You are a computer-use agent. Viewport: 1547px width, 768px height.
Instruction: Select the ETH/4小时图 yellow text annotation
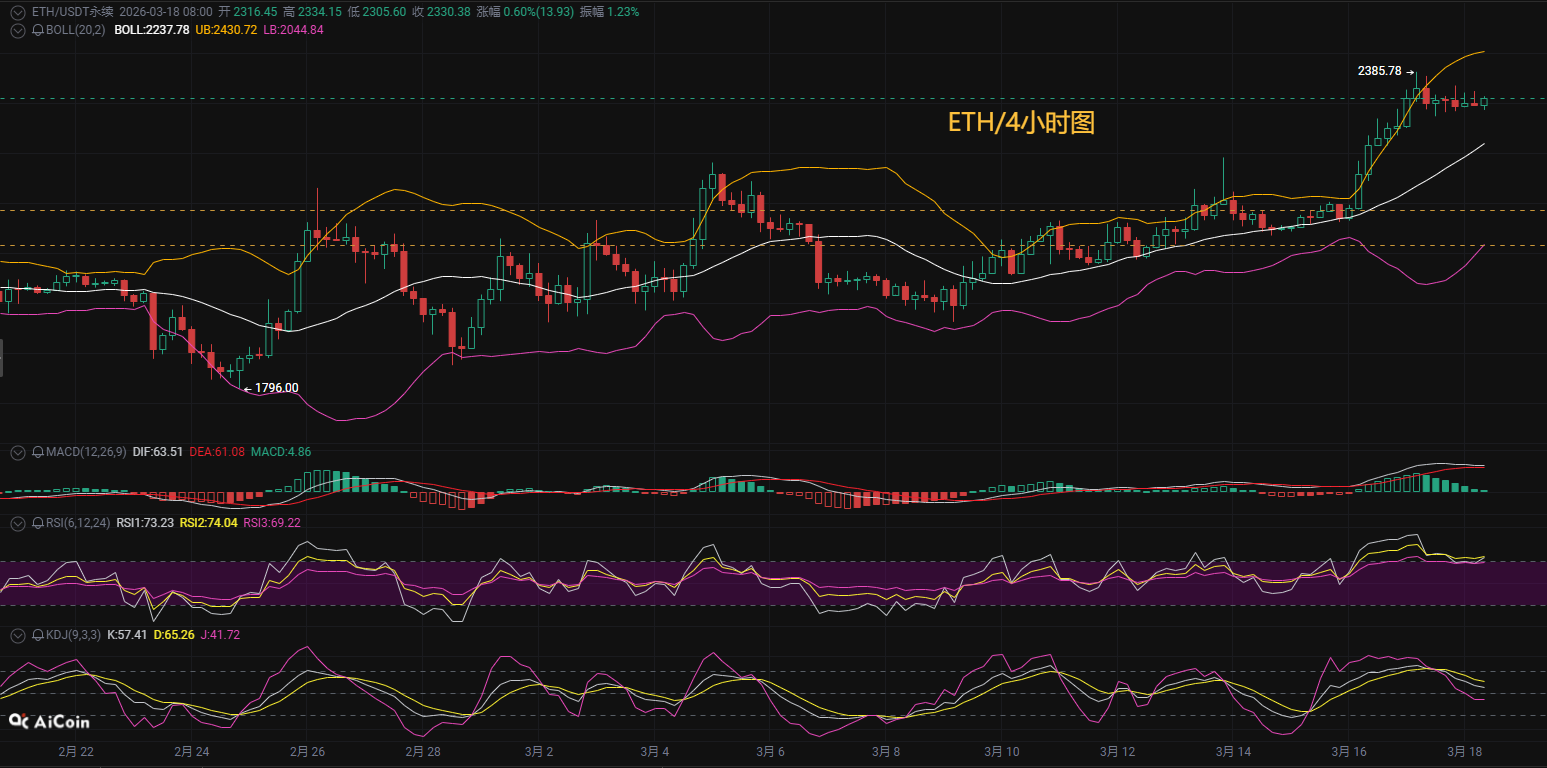(1021, 123)
